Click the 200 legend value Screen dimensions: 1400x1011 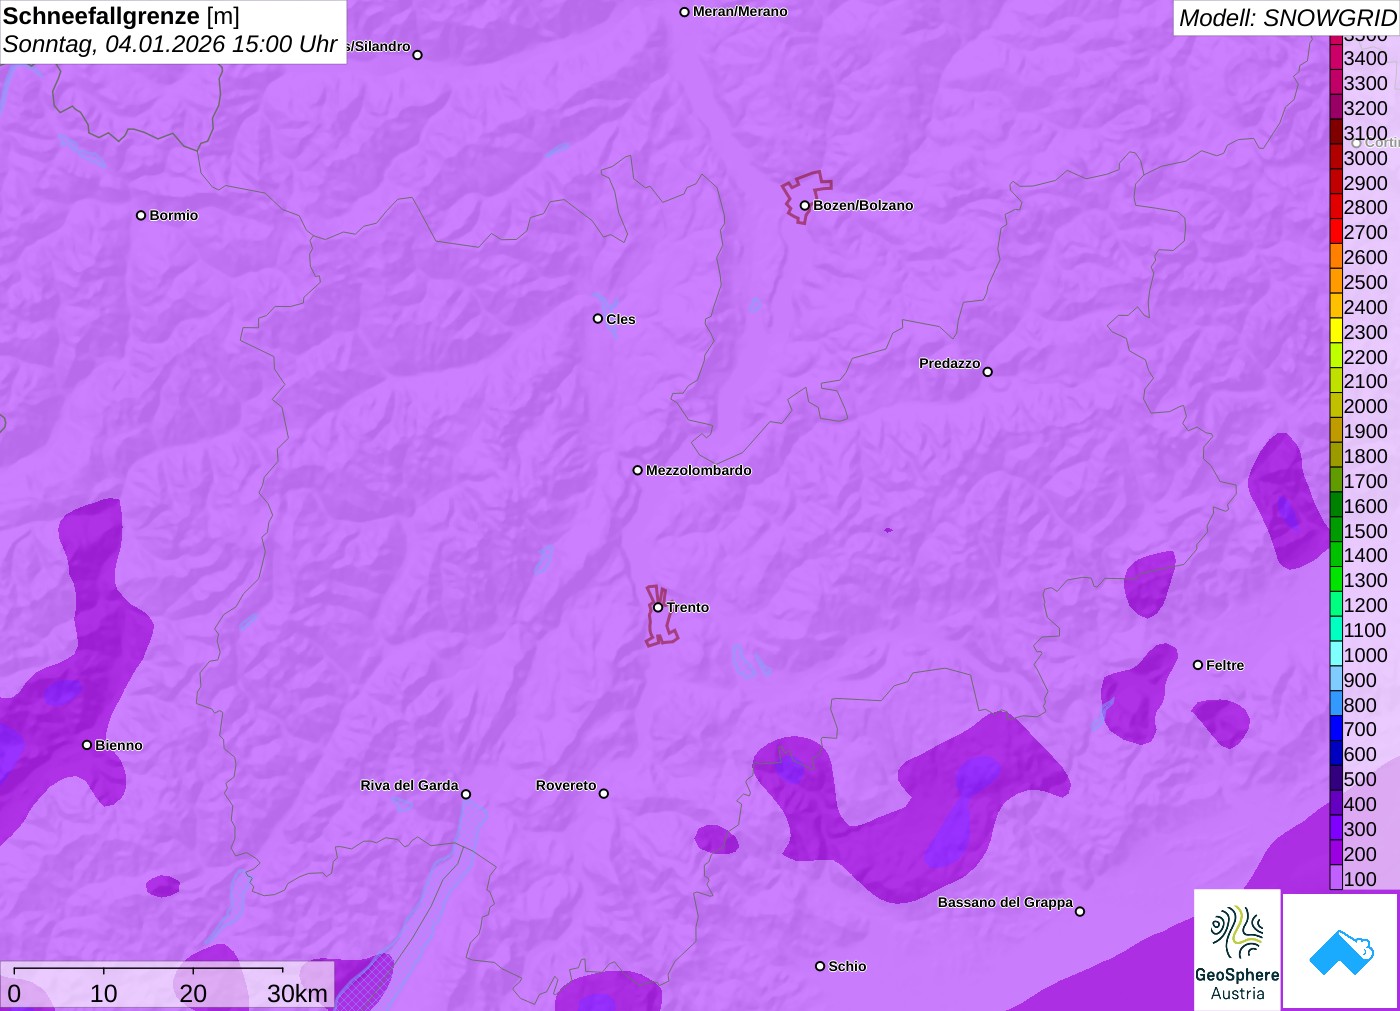pyautogui.click(x=1360, y=854)
